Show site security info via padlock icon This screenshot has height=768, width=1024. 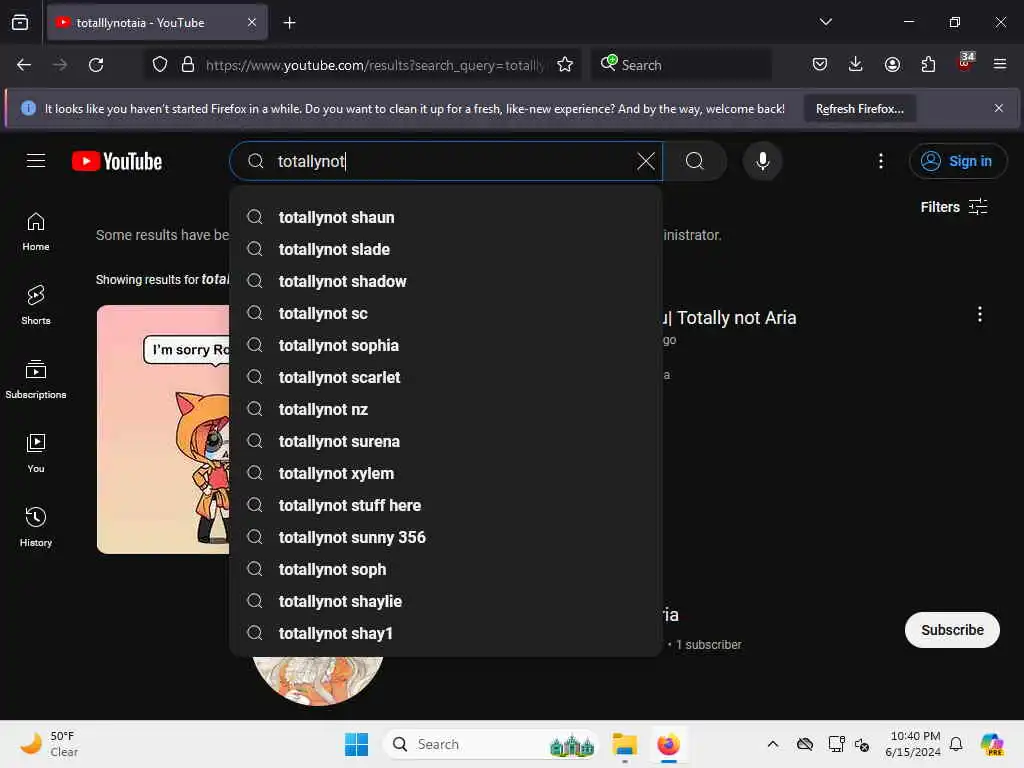point(187,65)
